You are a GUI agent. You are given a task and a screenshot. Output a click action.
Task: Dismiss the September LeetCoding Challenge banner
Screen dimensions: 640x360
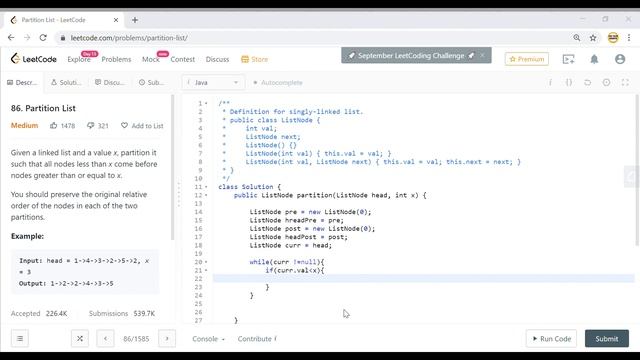pyautogui.click(x=482, y=55)
